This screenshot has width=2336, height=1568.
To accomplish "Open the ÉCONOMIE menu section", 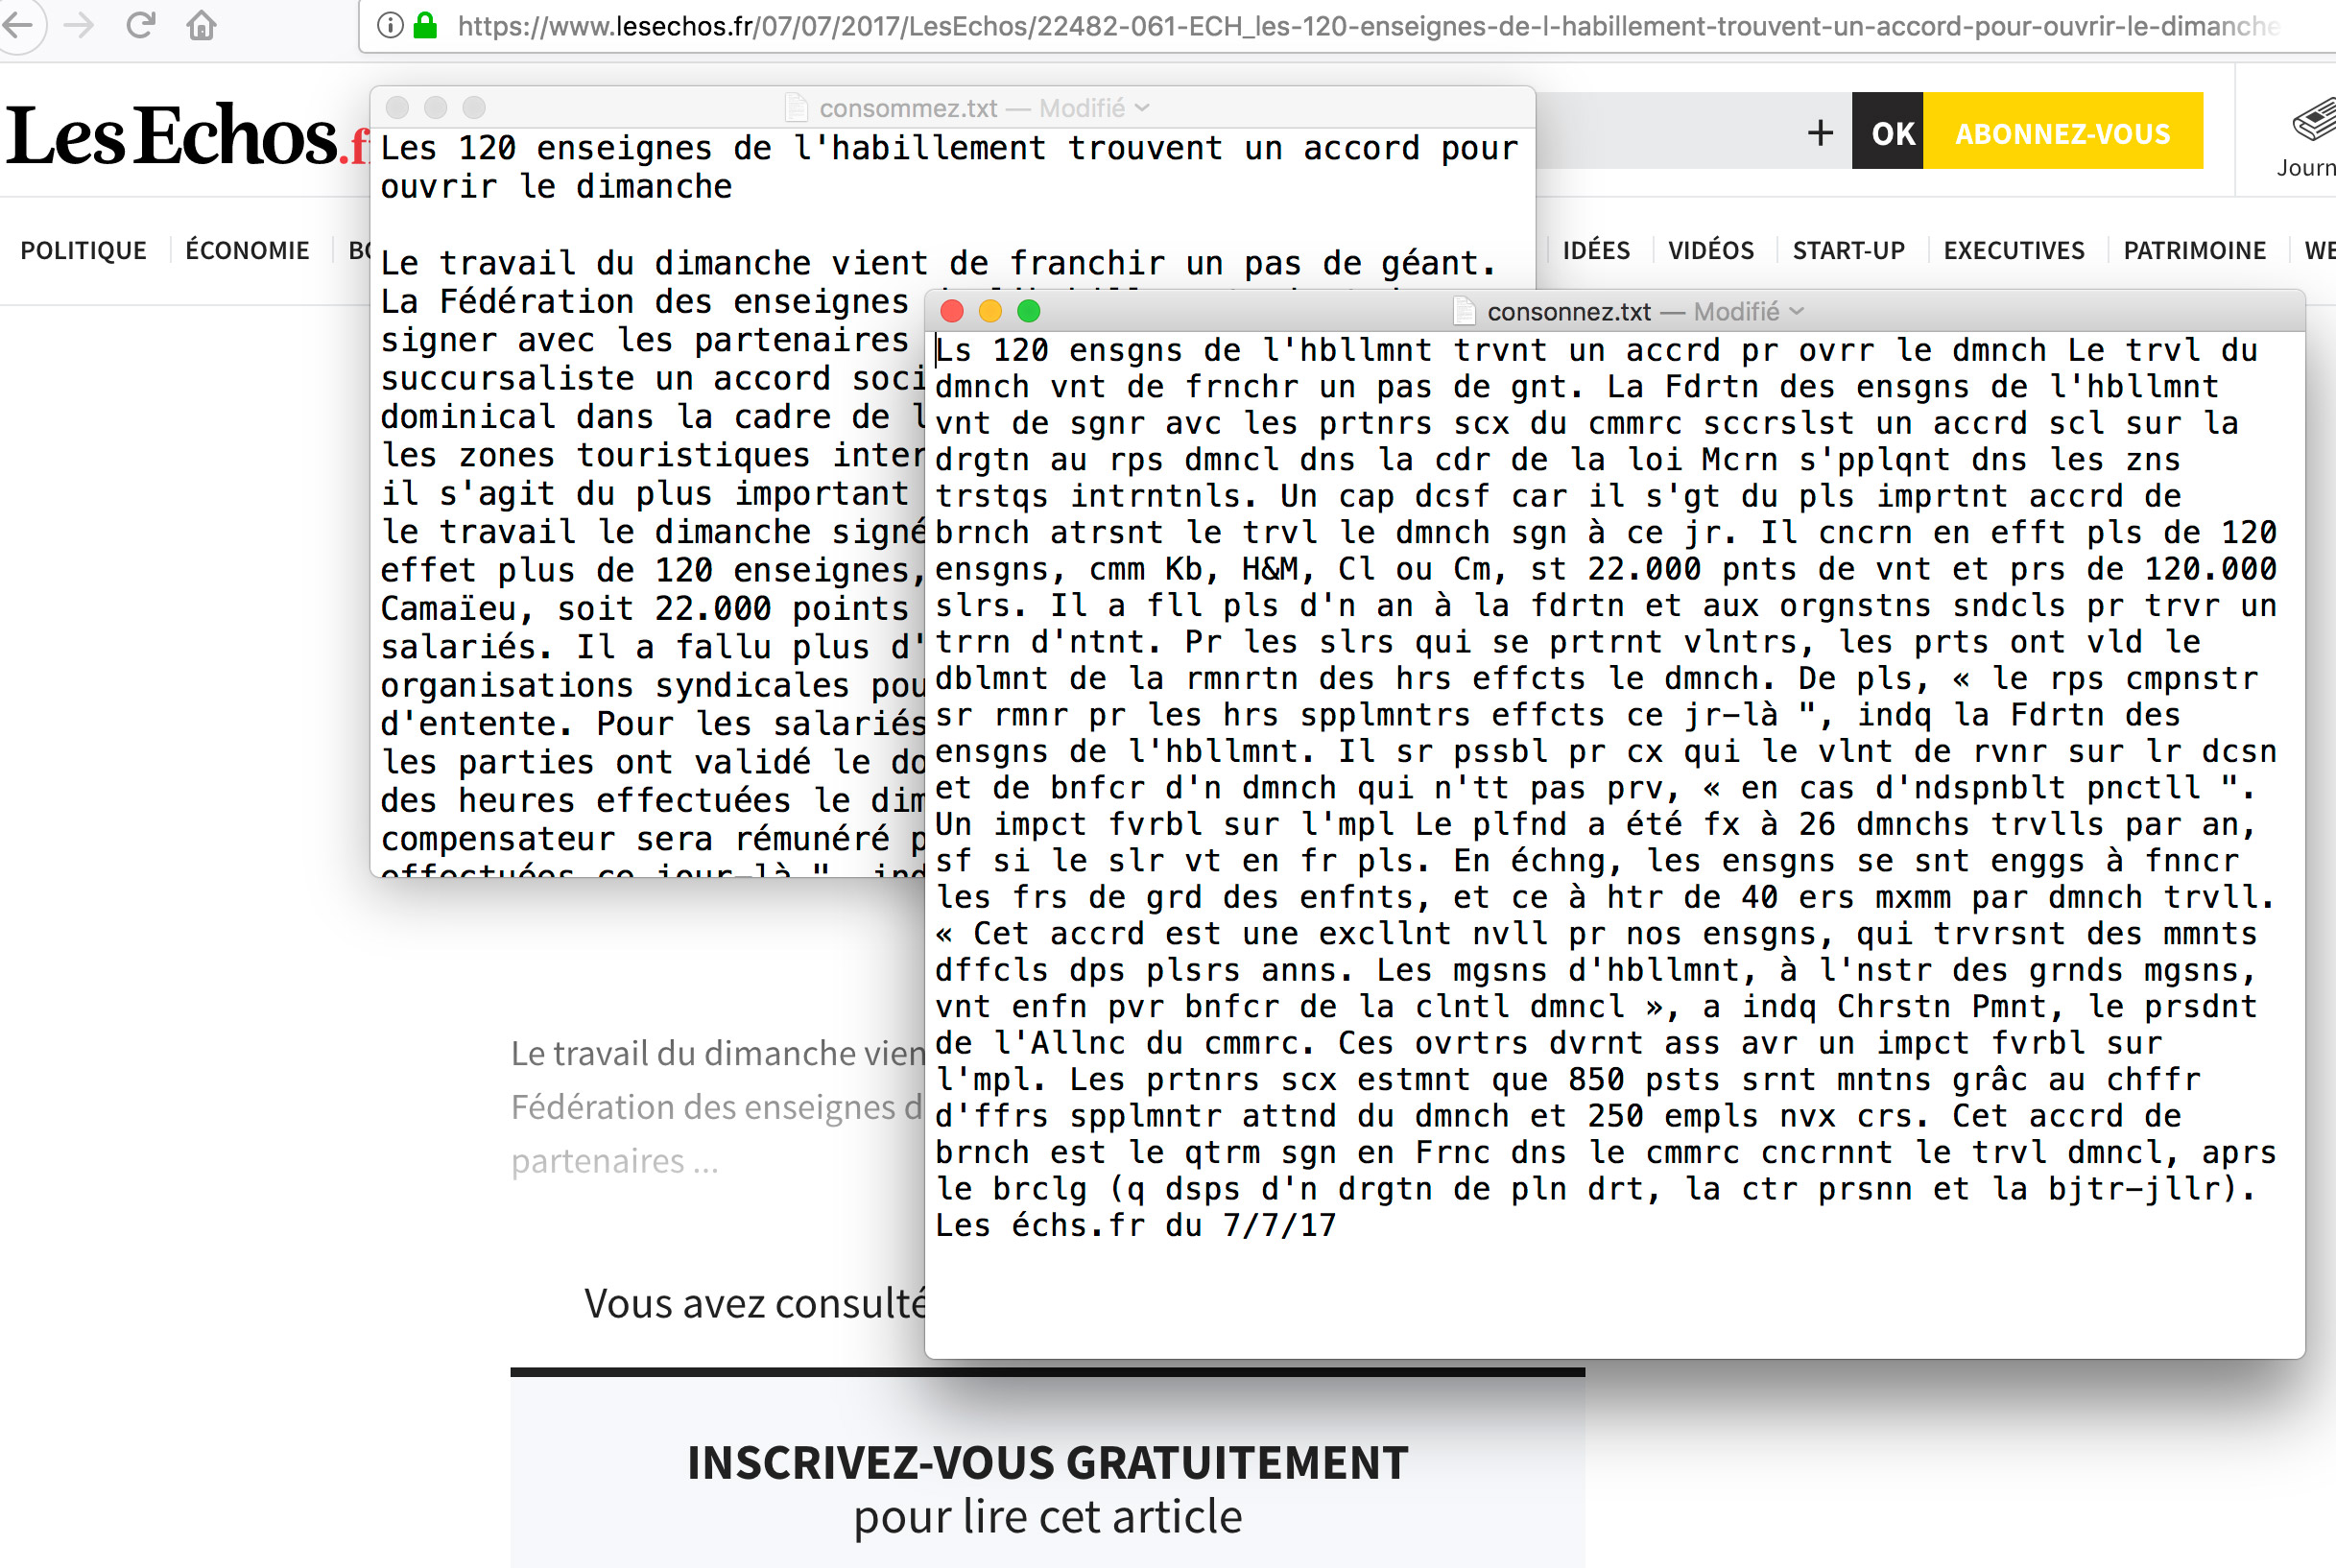I will (x=247, y=250).
